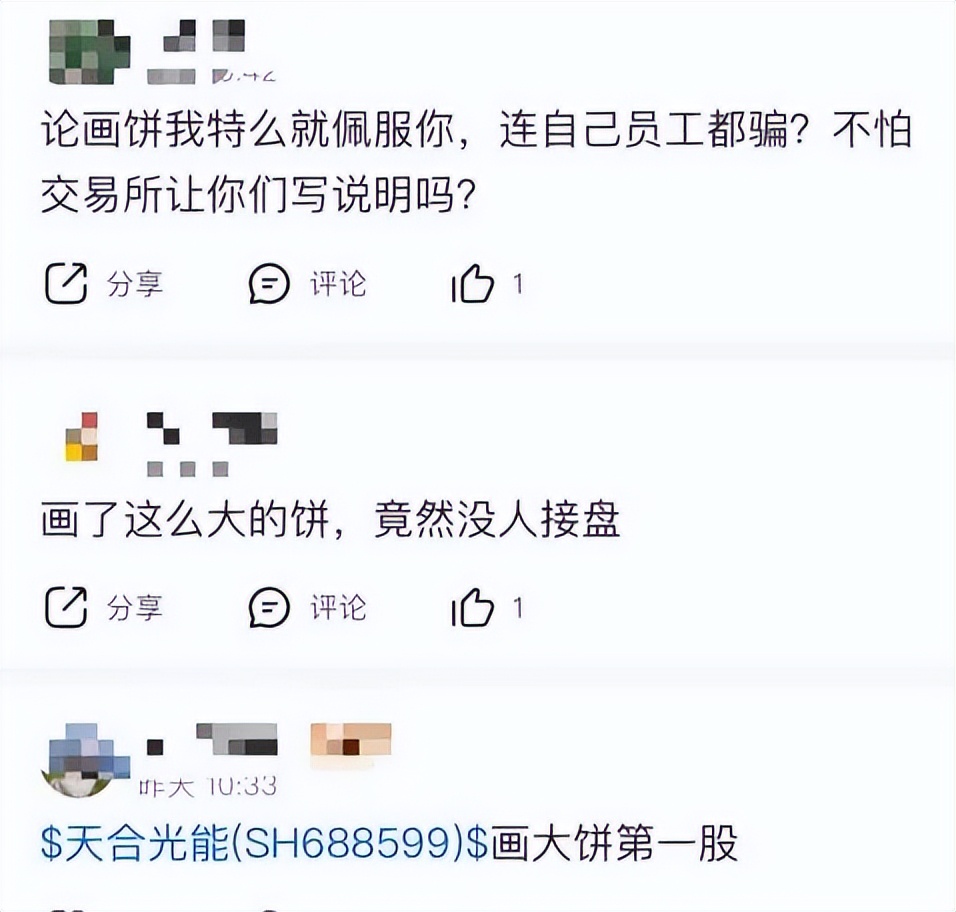Click 分享 label under first comment
This screenshot has width=956, height=912.
click(135, 284)
